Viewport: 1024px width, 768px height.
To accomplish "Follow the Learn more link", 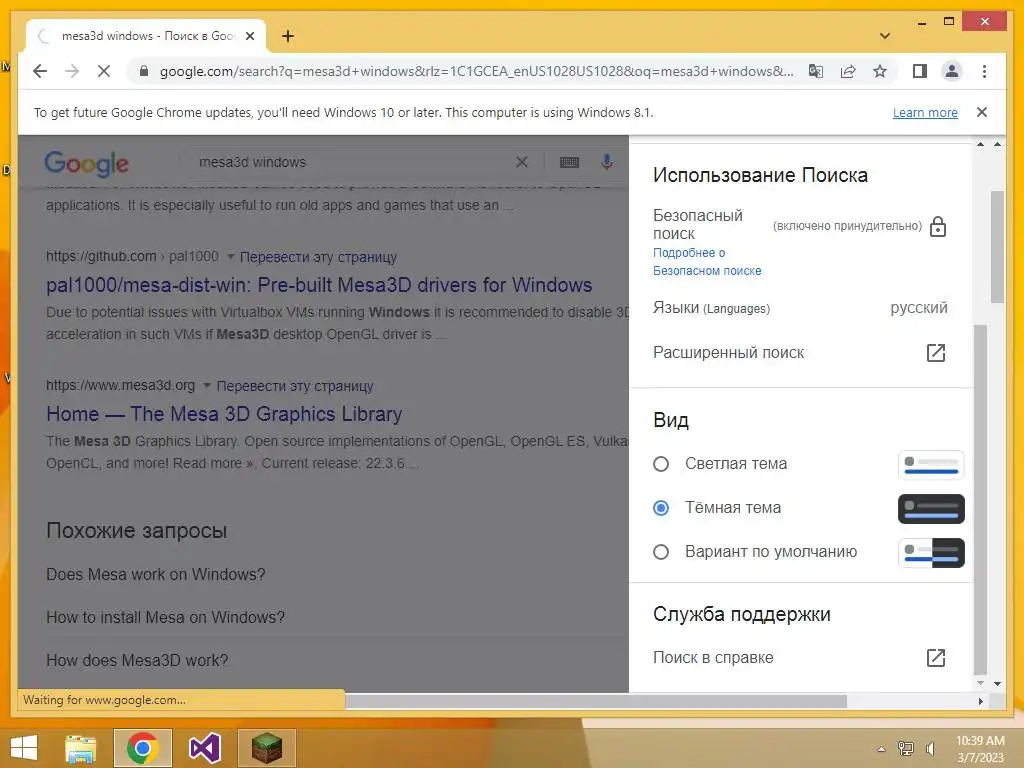I will point(925,112).
